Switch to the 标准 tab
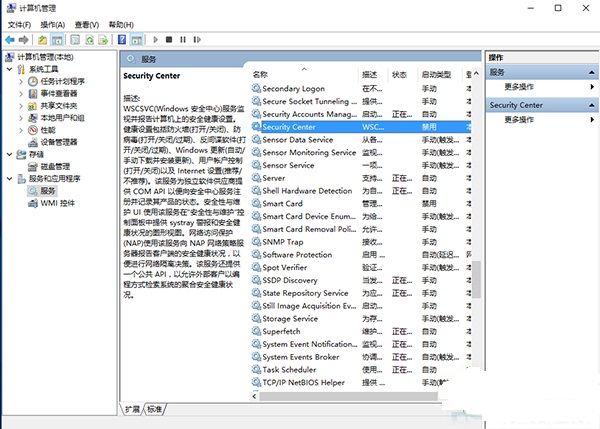This screenshot has width=600, height=429. 155,409
